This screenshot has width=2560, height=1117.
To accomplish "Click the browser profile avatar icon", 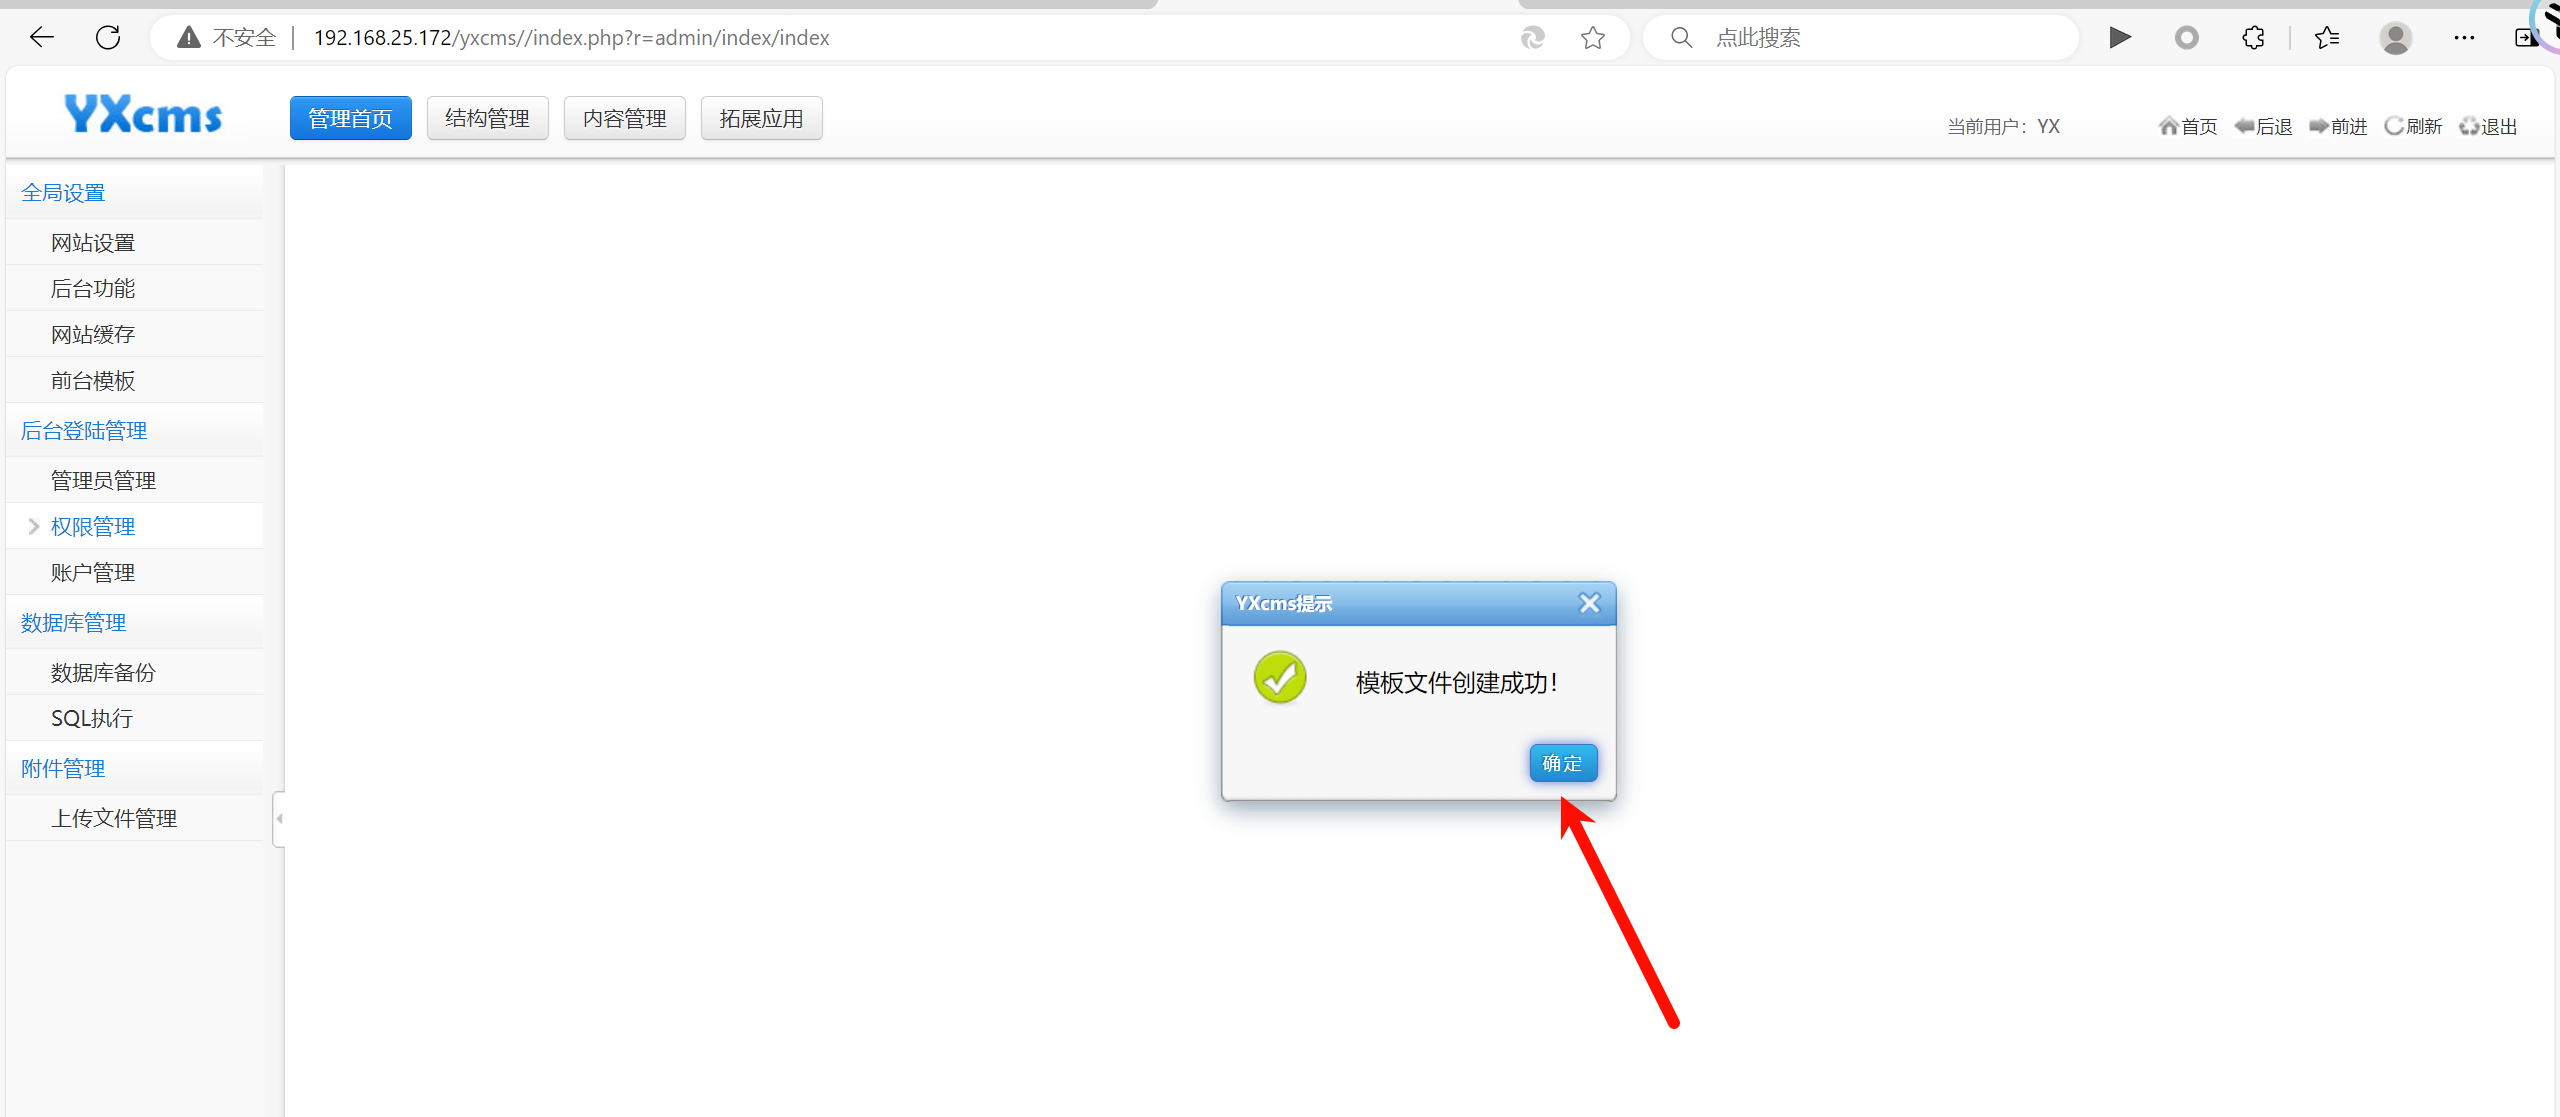I will 2395,38.
